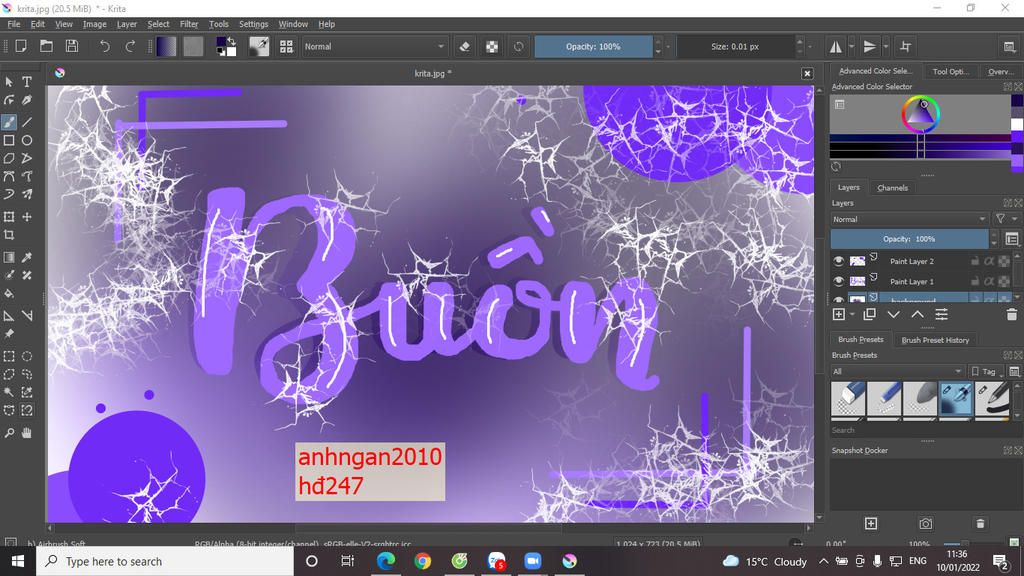Open the brush settings editor
The height and width of the screenshot is (576, 1024).
(259, 46)
